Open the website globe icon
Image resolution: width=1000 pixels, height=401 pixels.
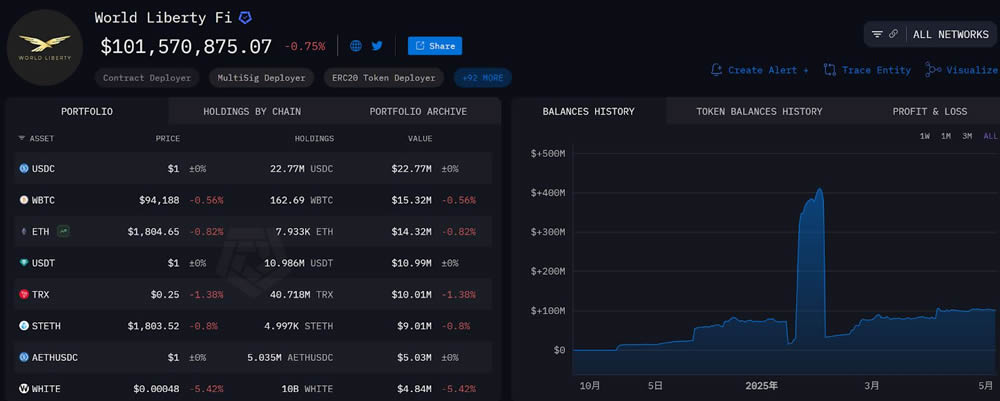coord(356,46)
